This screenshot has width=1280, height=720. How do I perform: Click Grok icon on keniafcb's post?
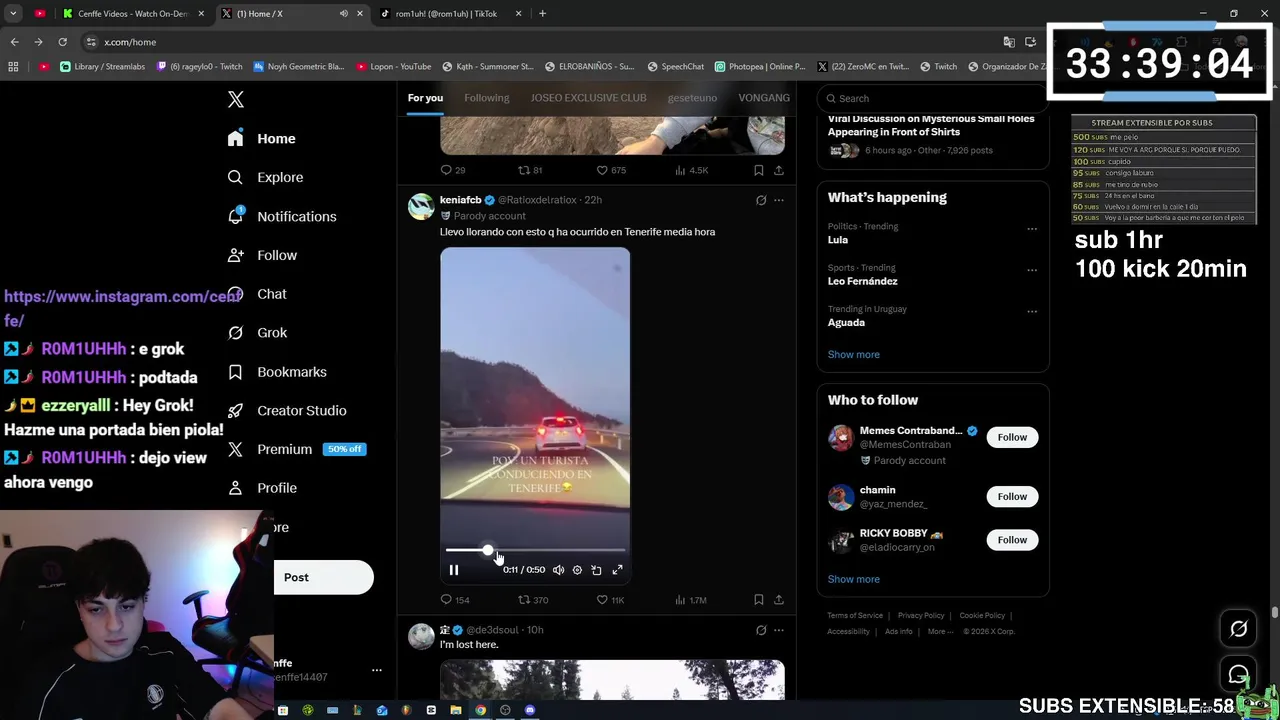[x=761, y=200]
